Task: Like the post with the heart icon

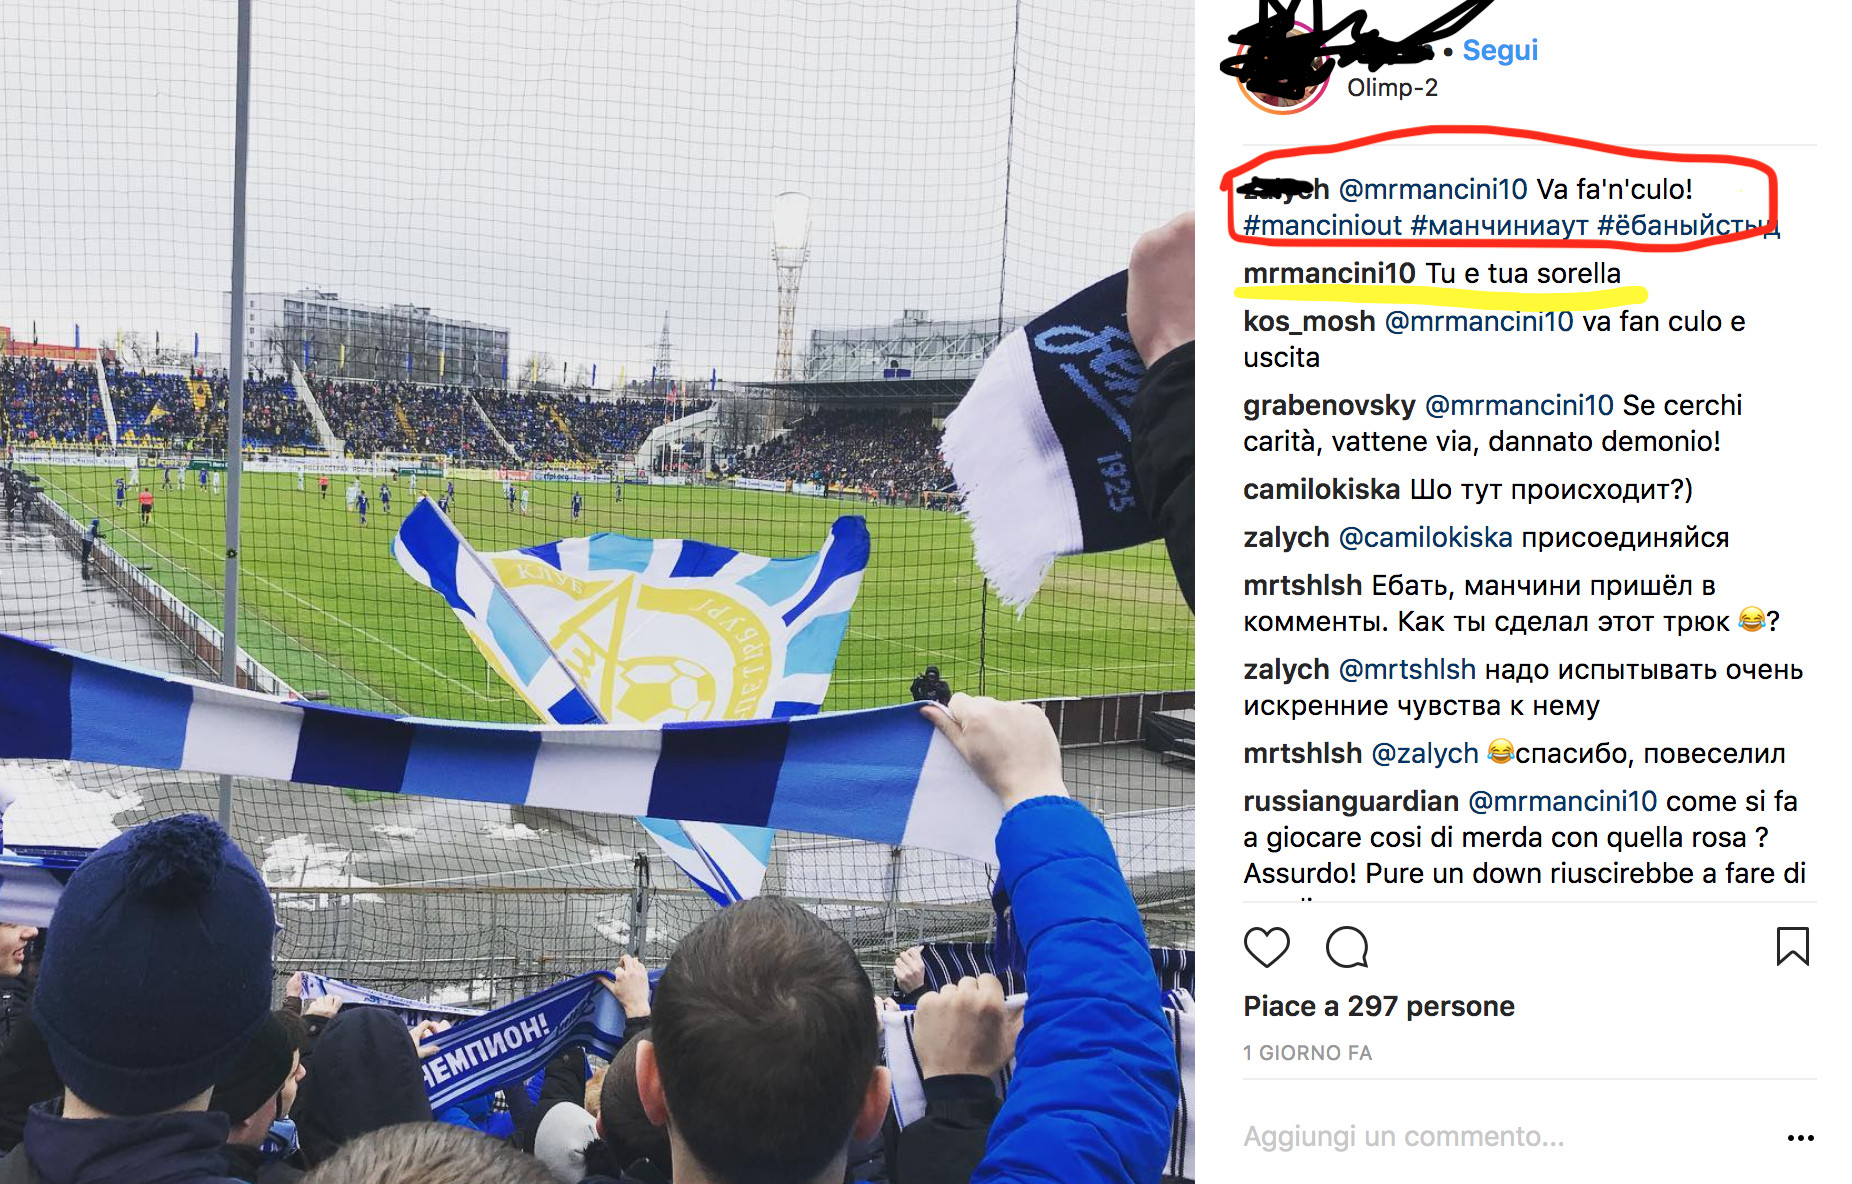Action: tap(1266, 947)
